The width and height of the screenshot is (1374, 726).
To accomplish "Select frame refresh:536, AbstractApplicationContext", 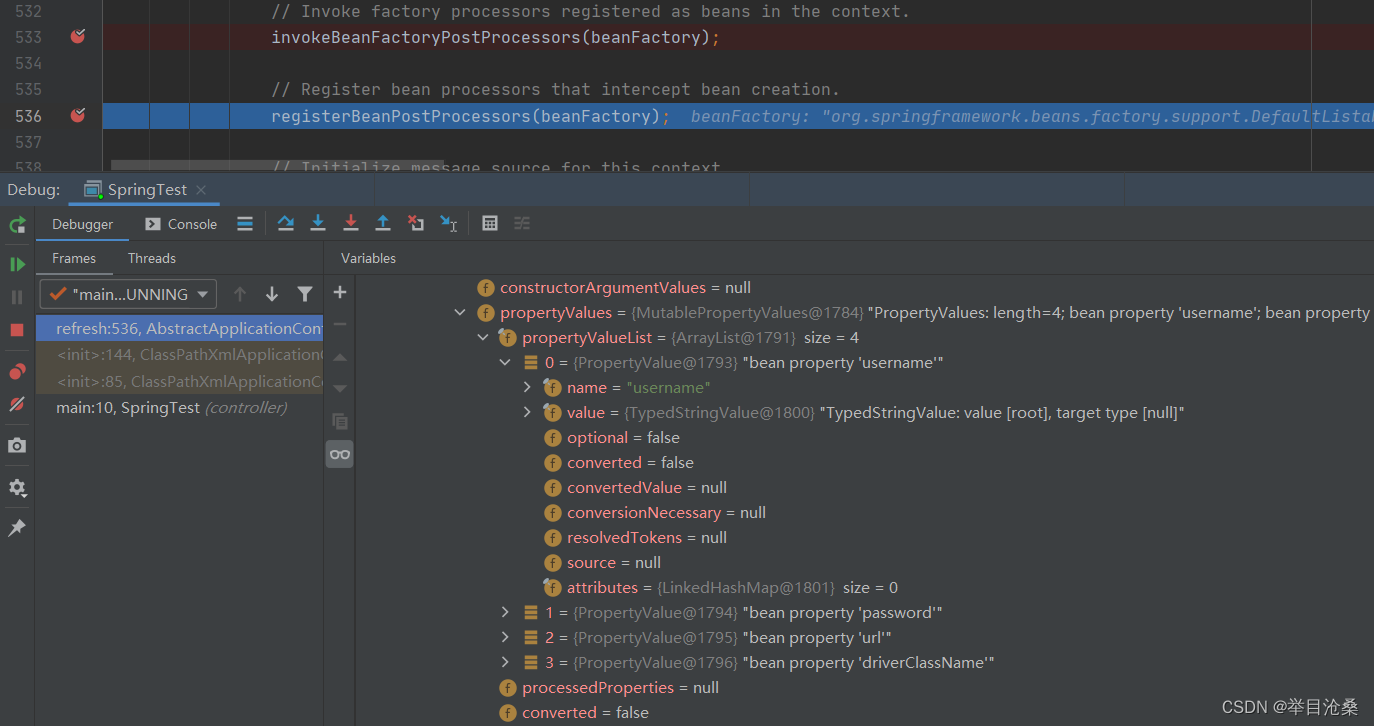I will coord(179,328).
